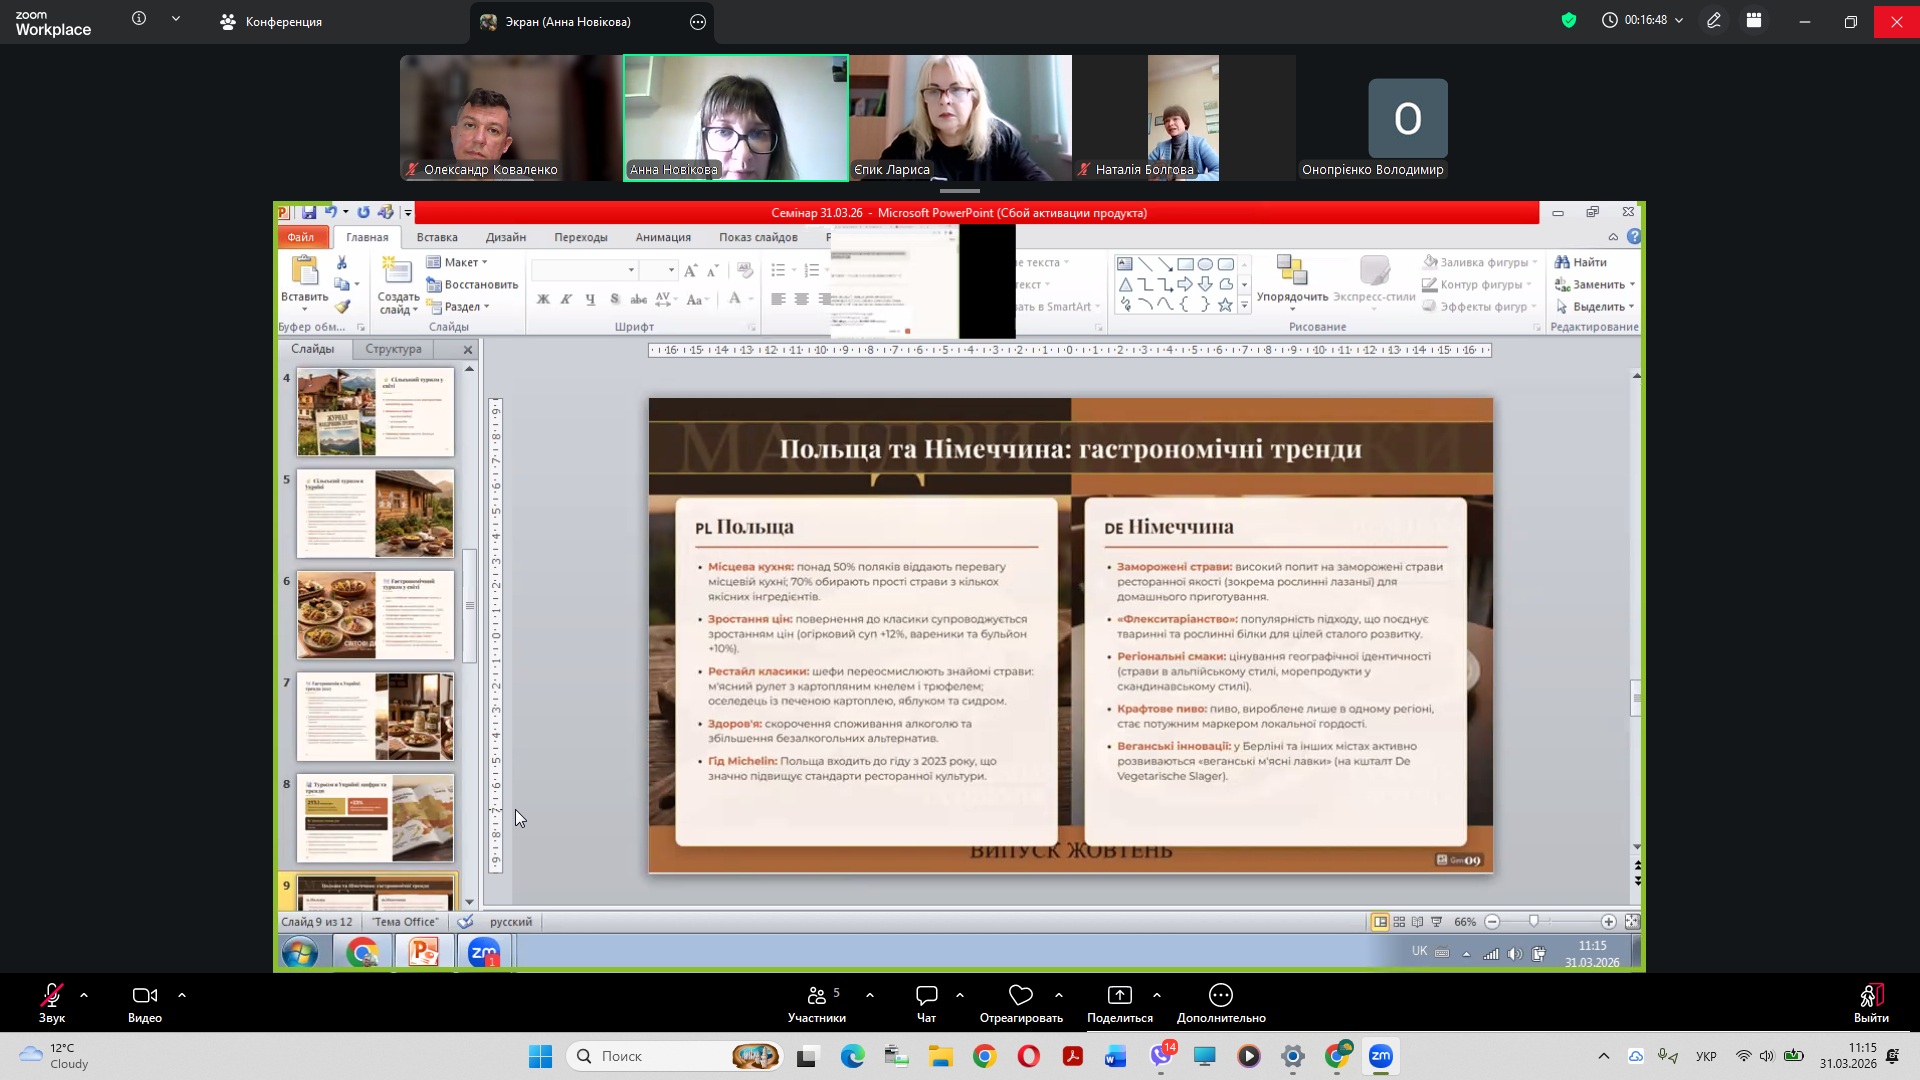Click annotate pencil icon at top
Viewport: 1920px width, 1080px height.
pyautogui.click(x=1714, y=21)
